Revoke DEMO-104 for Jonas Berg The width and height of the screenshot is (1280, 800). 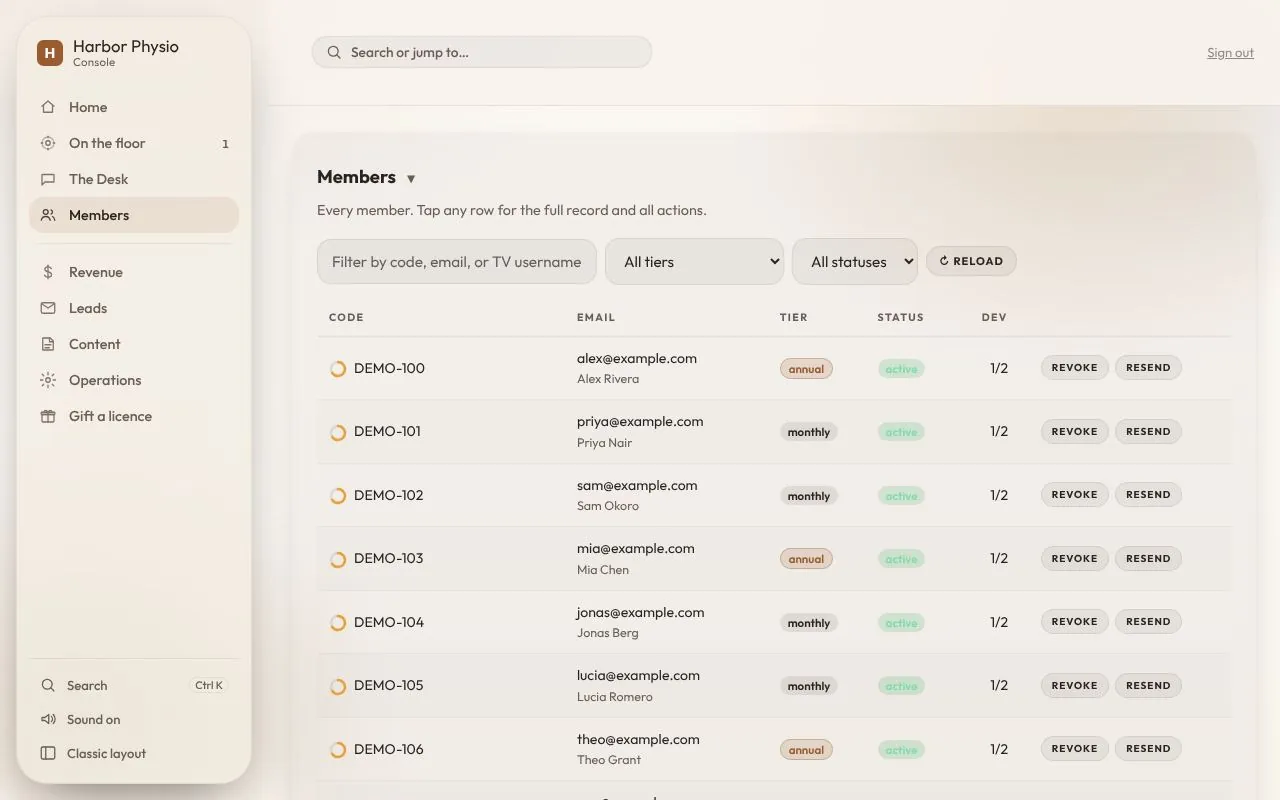pyautogui.click(x=1074, y=621)
